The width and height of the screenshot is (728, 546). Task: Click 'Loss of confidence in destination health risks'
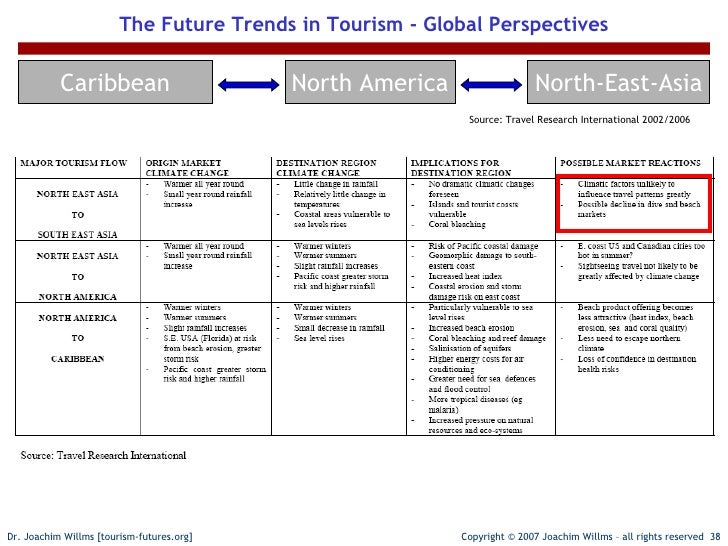(637, 364)
